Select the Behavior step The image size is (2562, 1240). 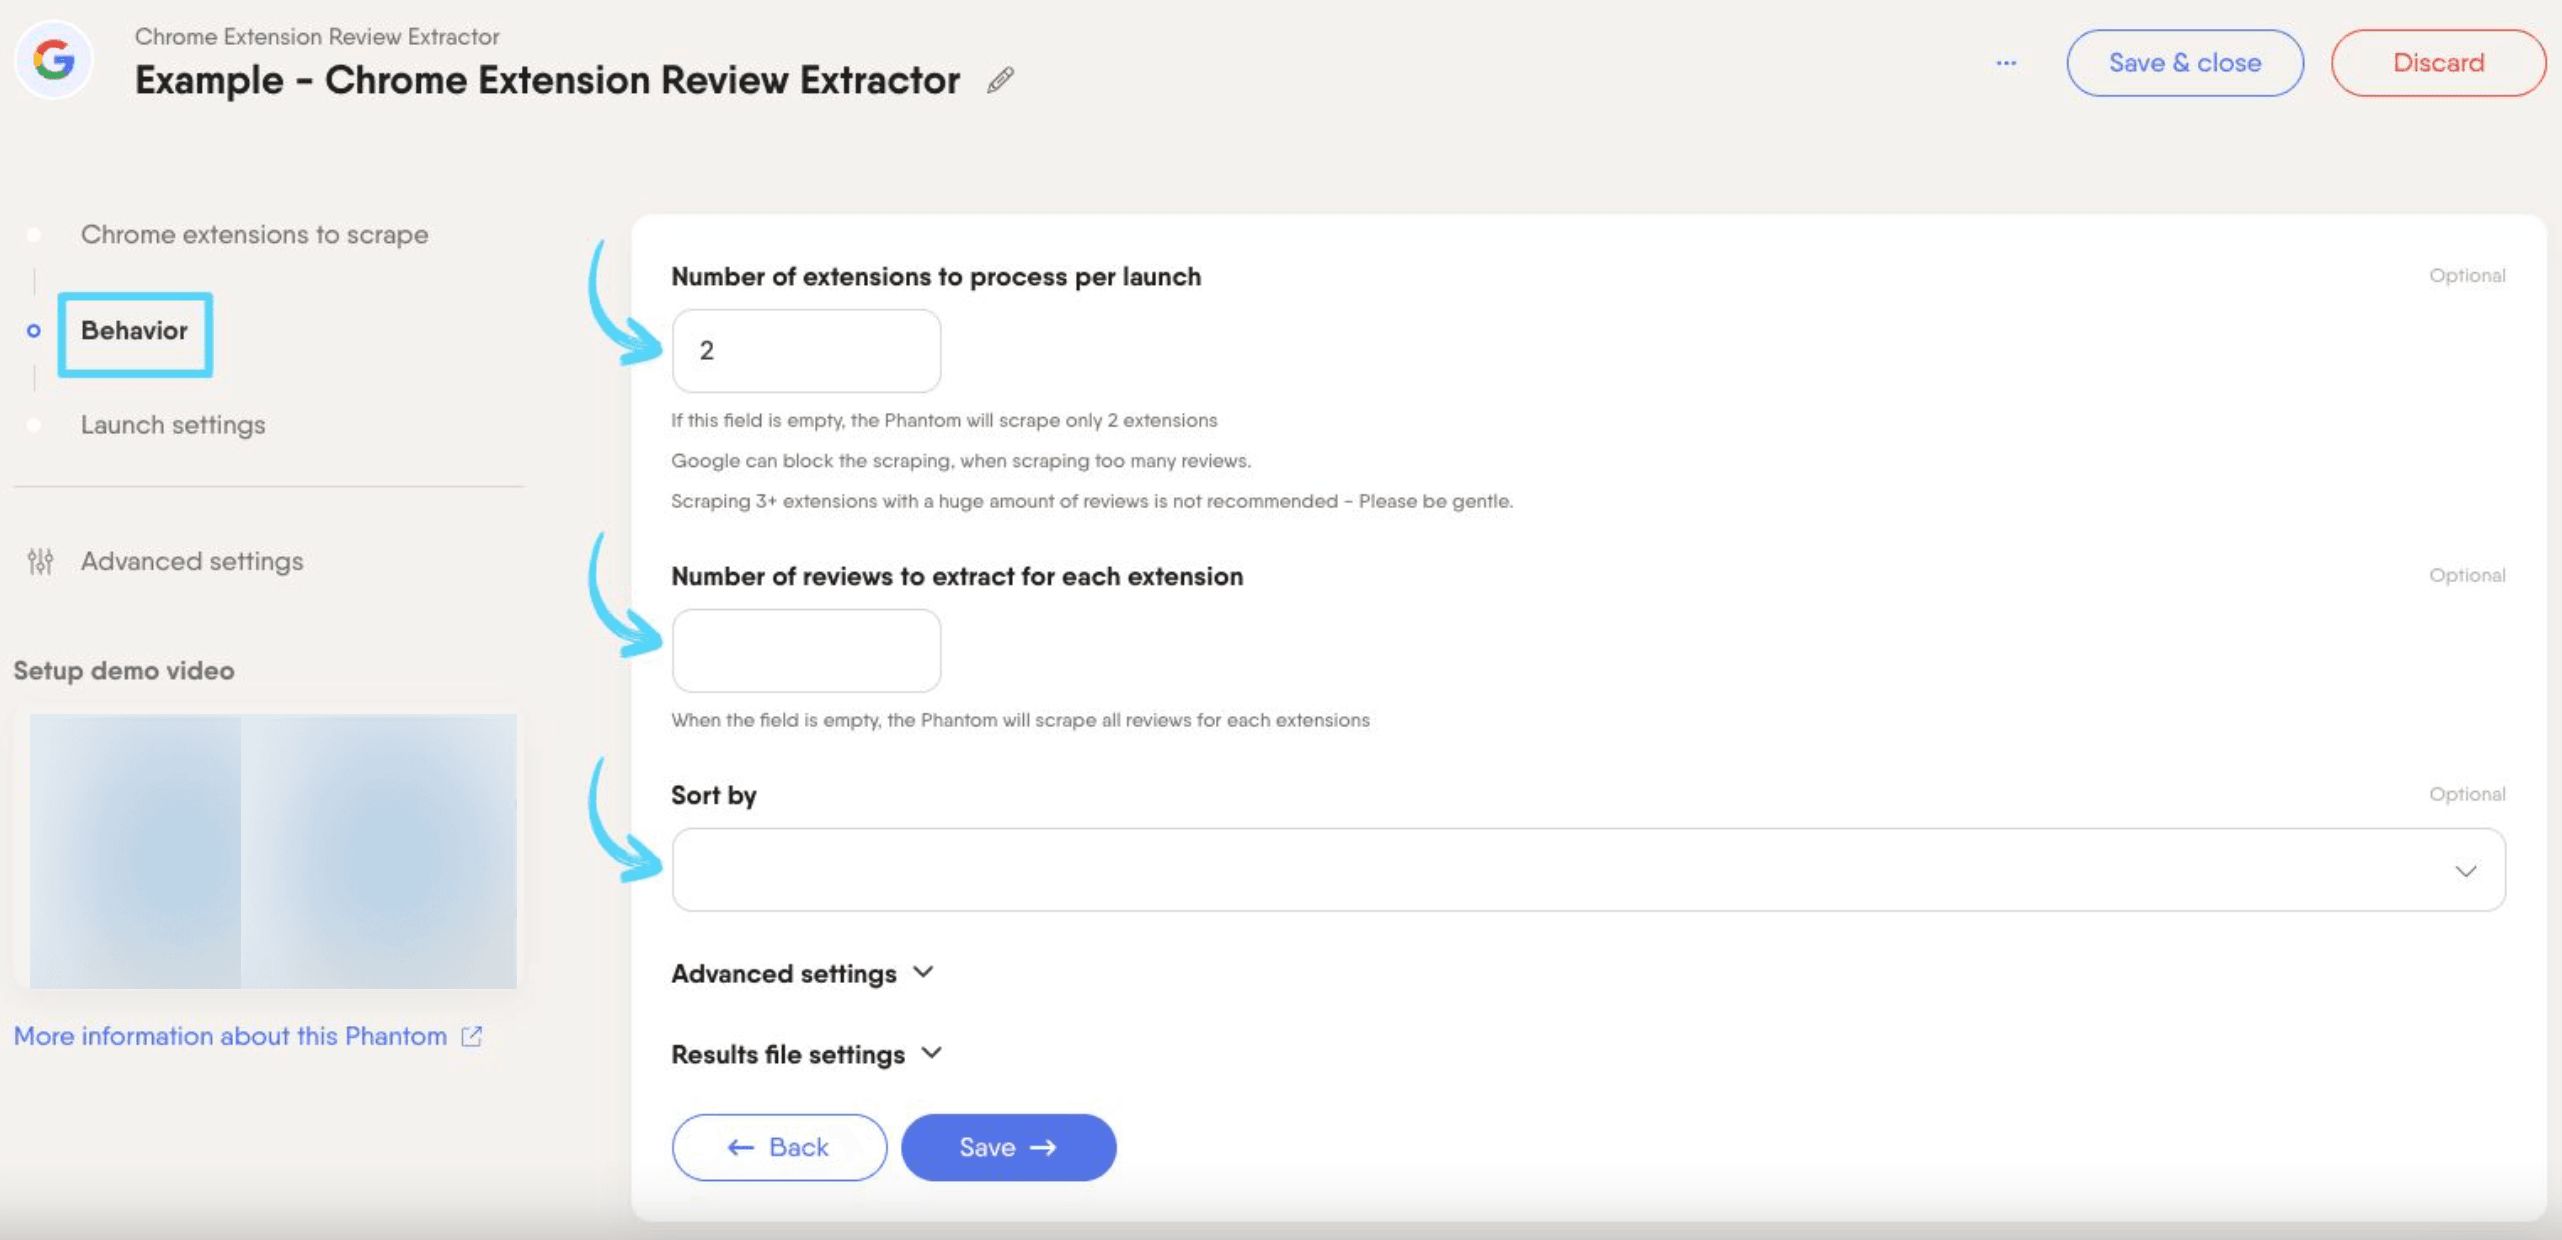point(134,330)
